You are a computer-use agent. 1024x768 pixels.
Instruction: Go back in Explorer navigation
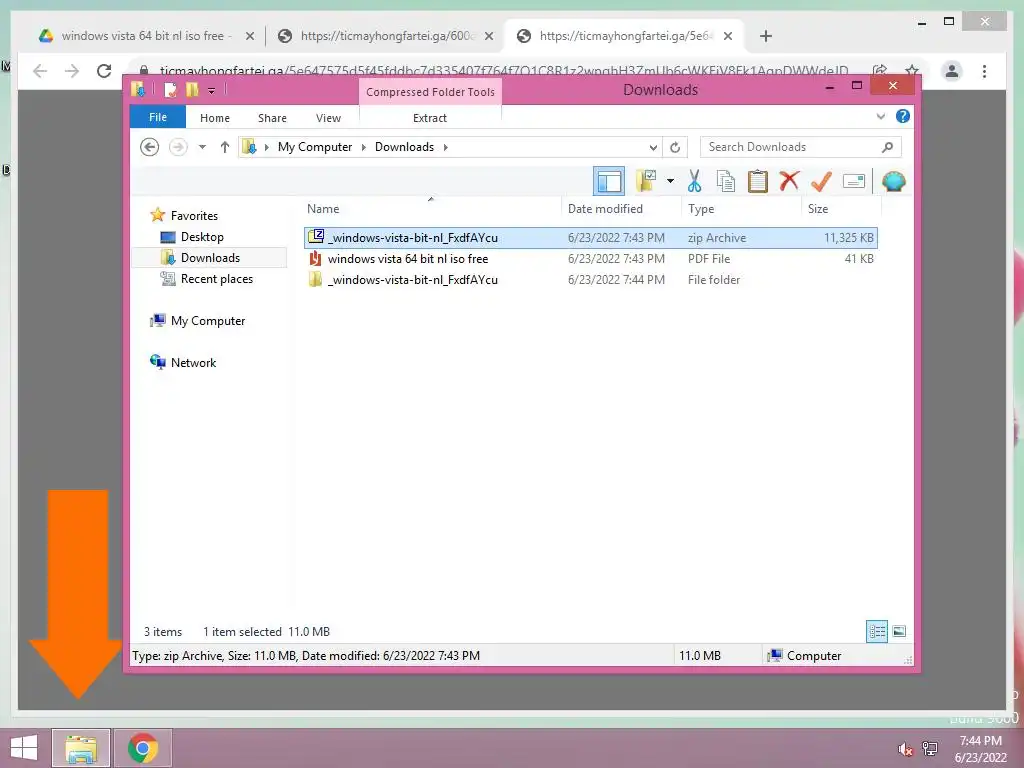150,147
